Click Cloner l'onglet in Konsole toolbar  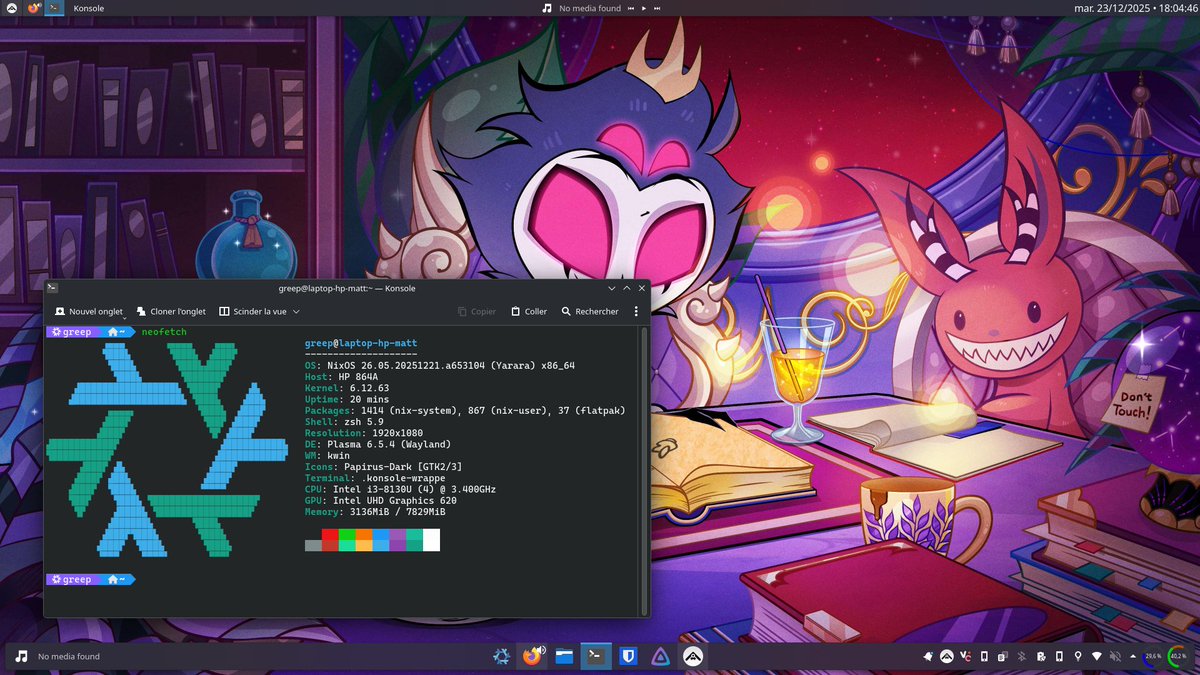(171, 311)
